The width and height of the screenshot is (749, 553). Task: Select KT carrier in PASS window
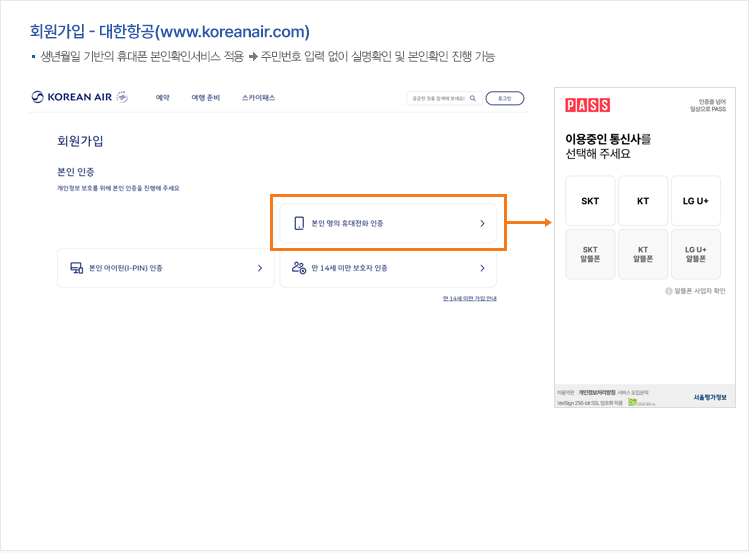(x=643, y=201)
